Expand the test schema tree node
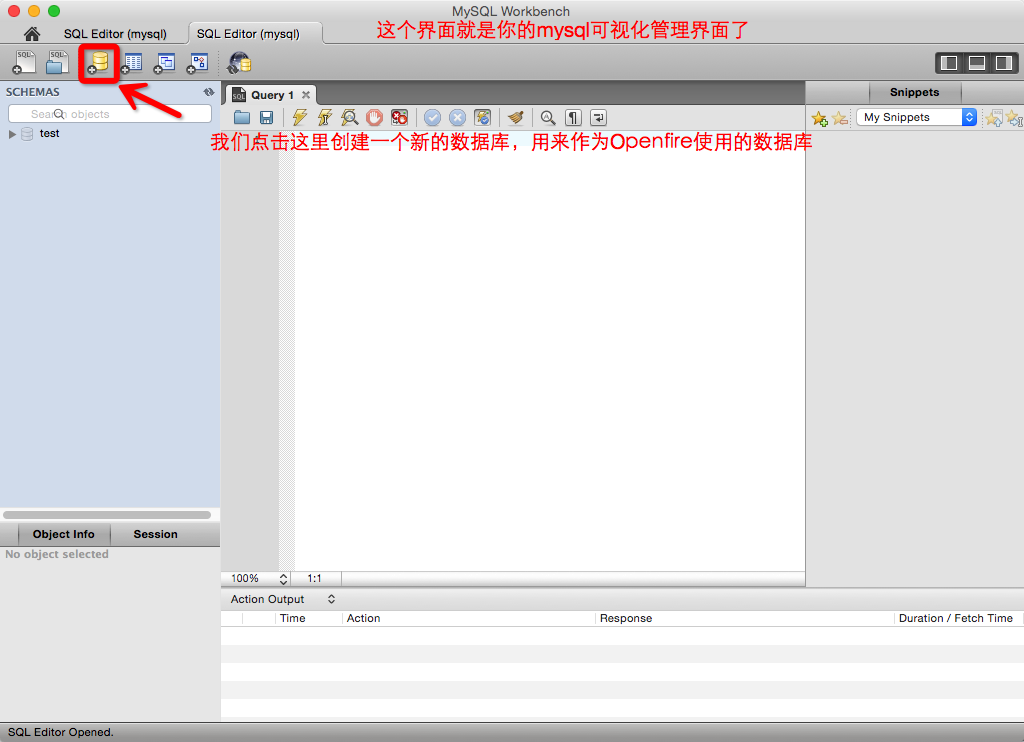This screenshot has height=742, width=1024. (12, 134)
